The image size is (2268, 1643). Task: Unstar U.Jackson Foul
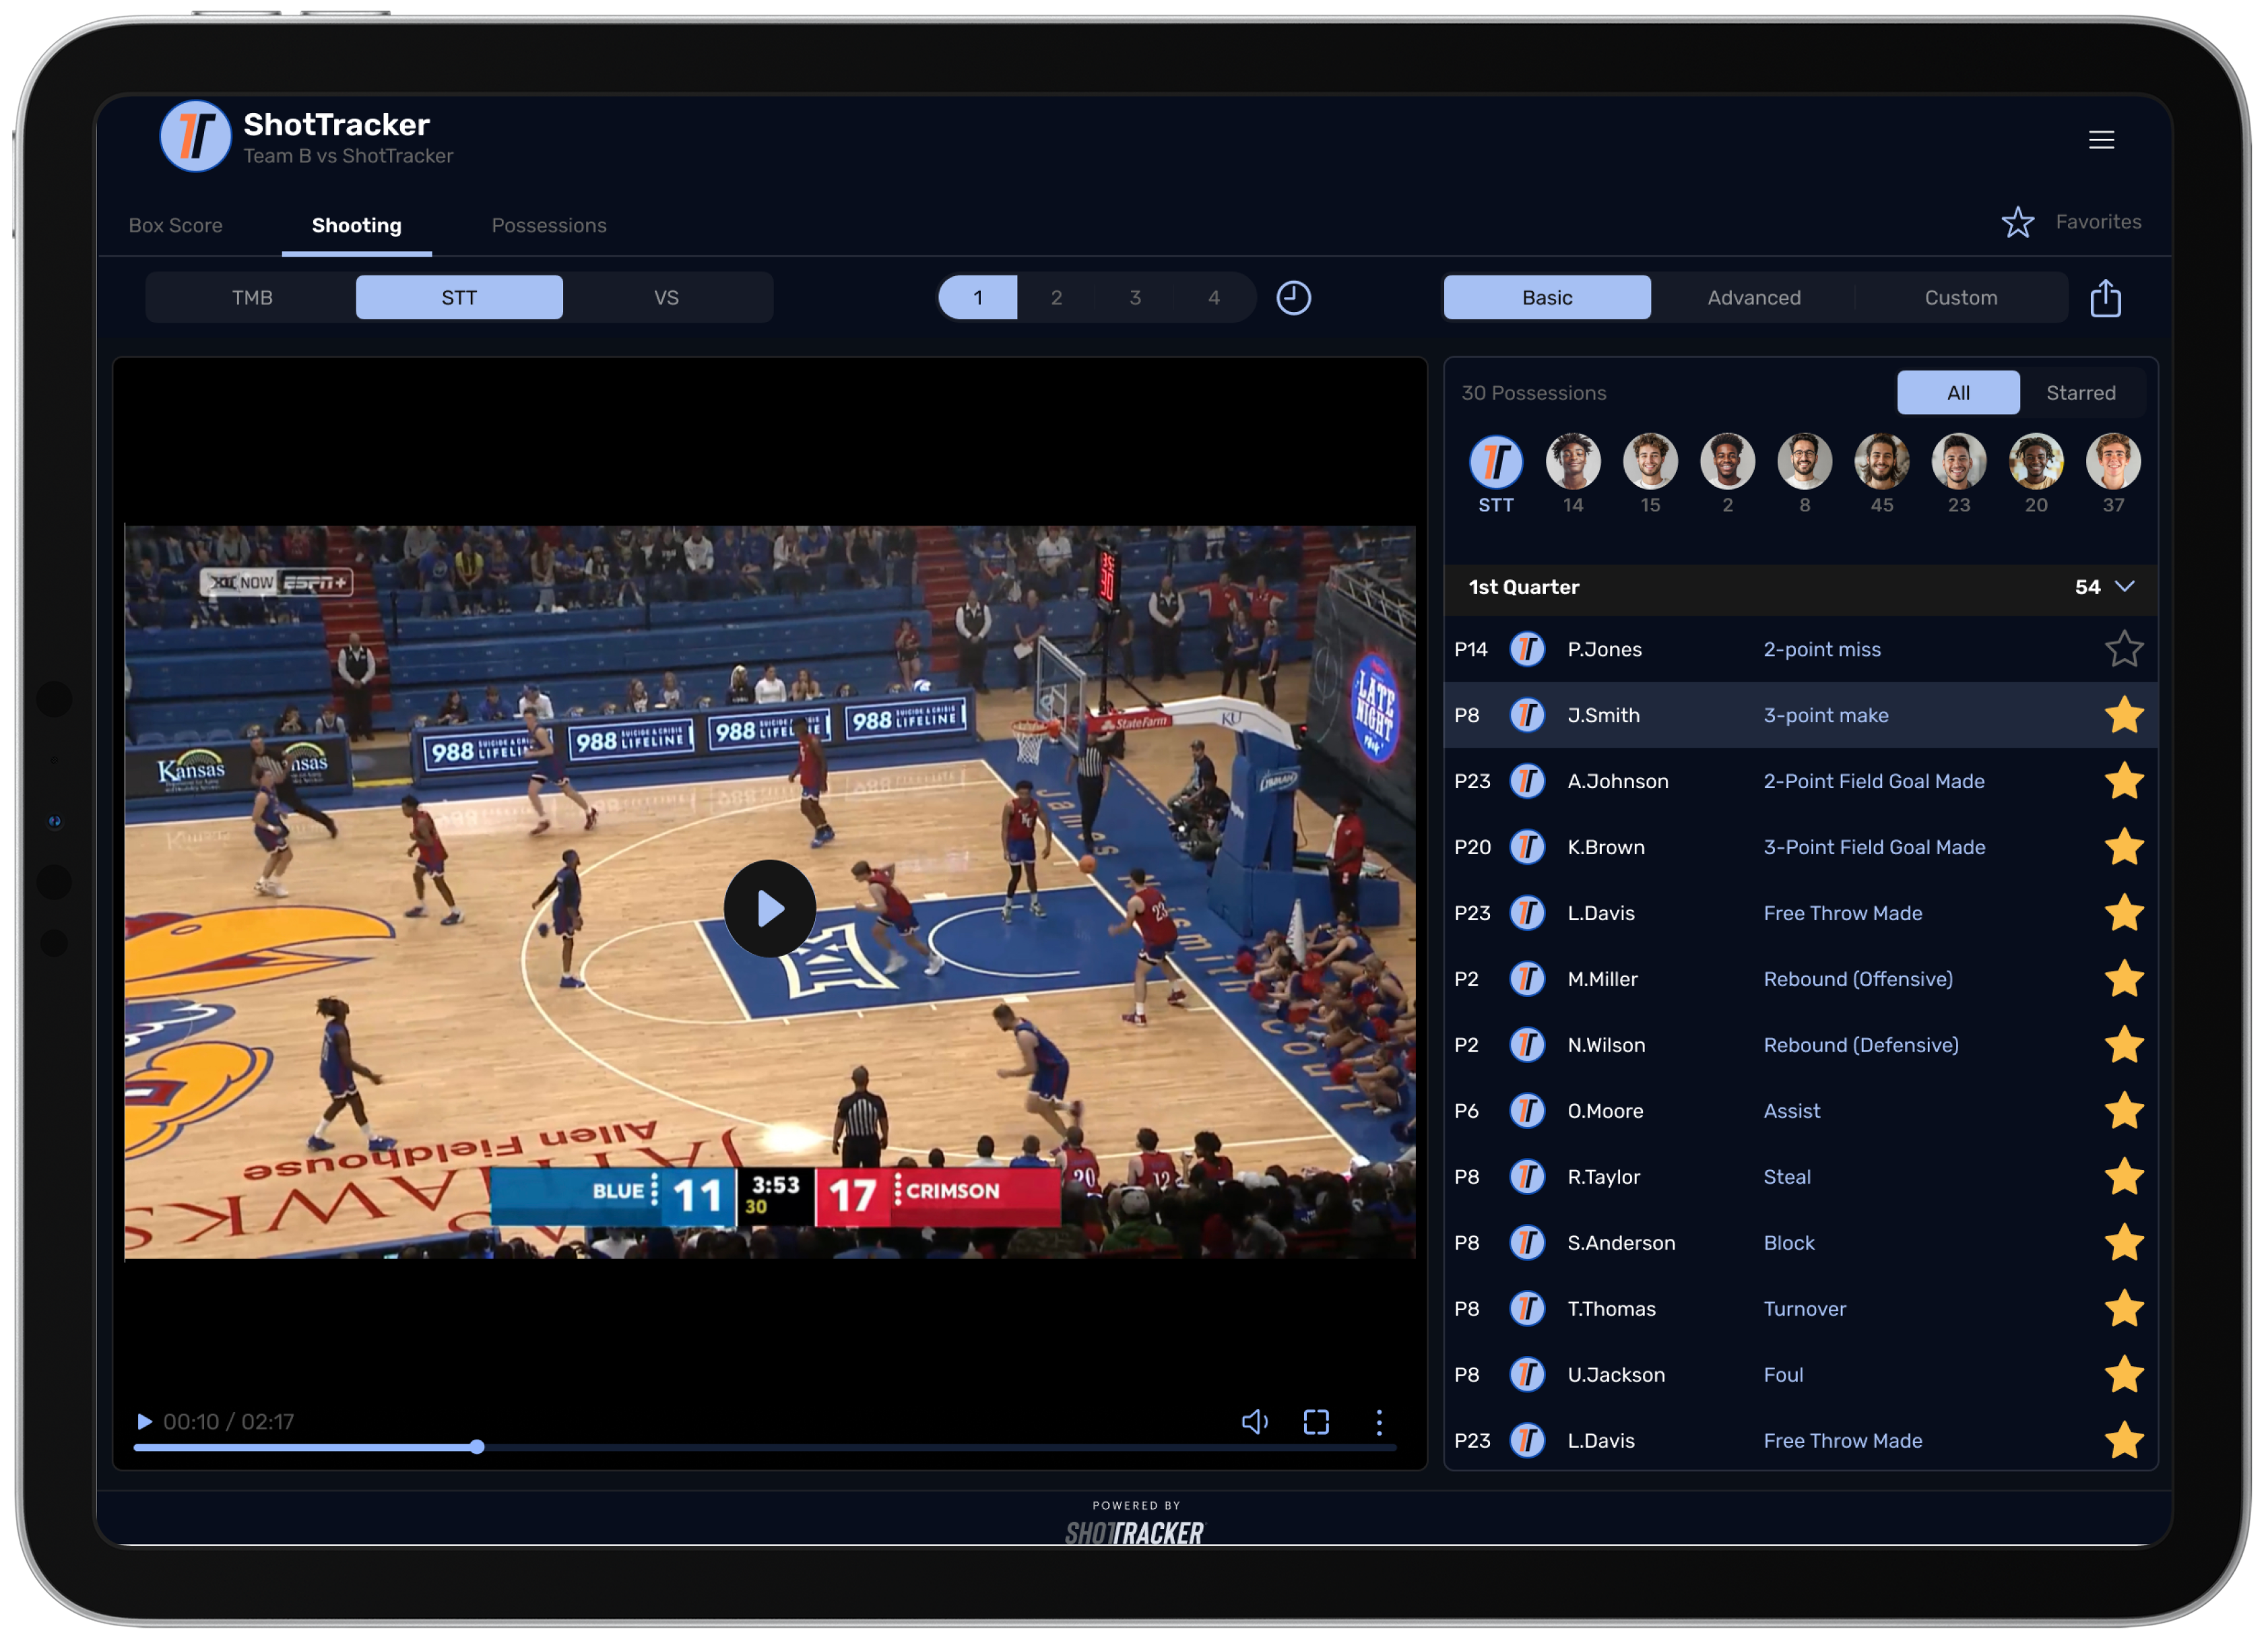2123,1374
